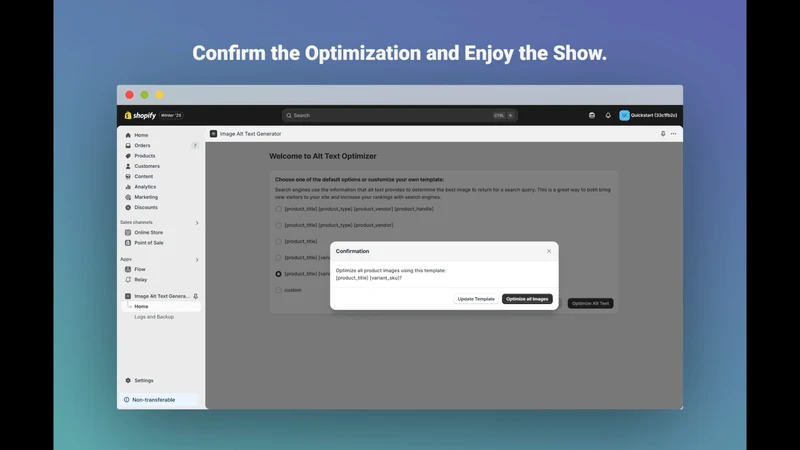Click the Marketing target icon

point(128,197)
